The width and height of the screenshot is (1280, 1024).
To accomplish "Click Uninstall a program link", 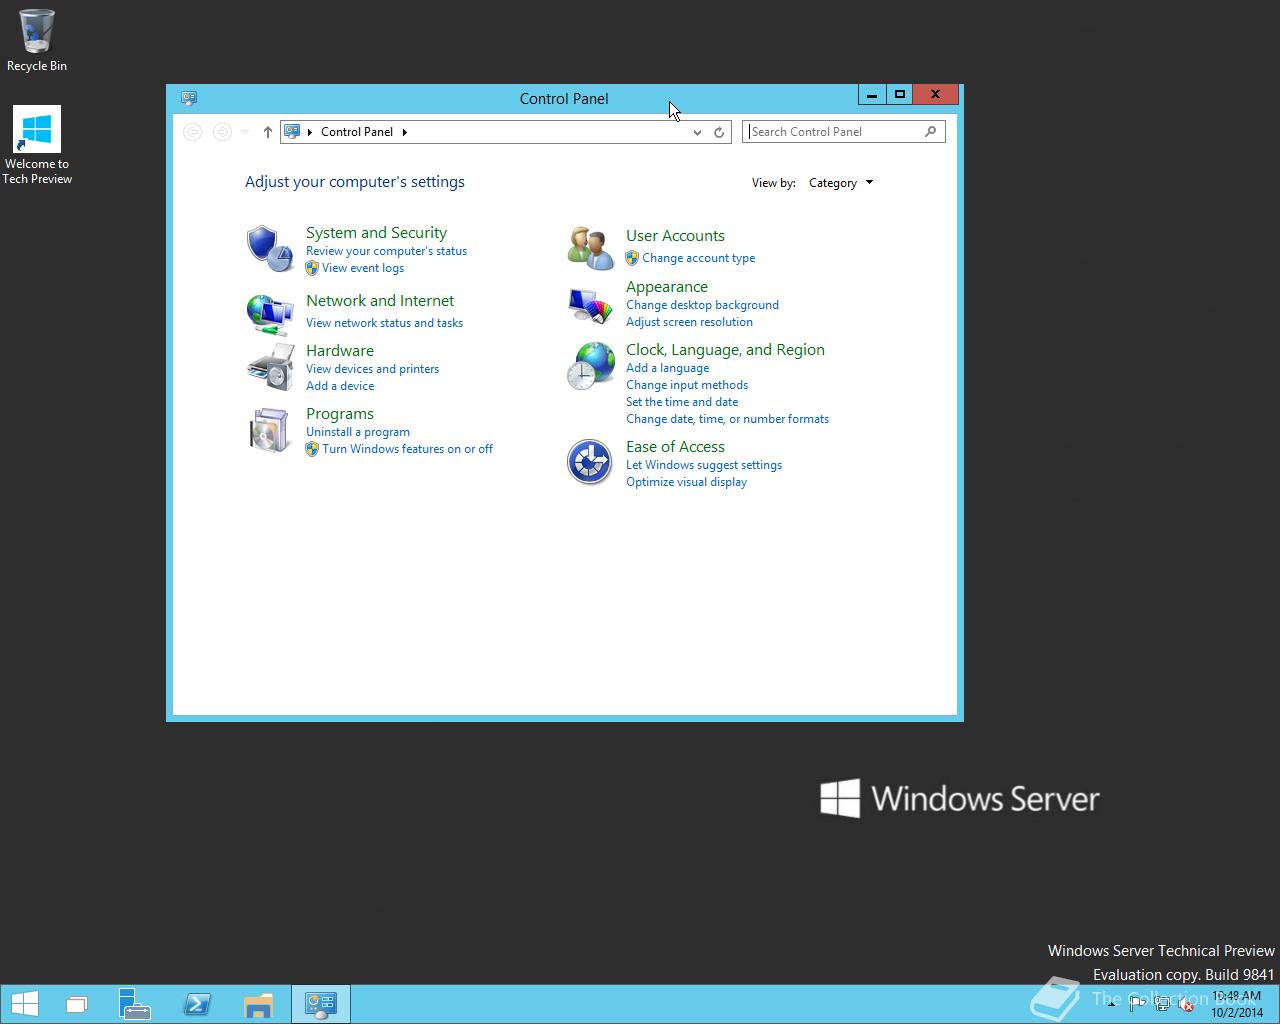I will click(x=358, y=432).
